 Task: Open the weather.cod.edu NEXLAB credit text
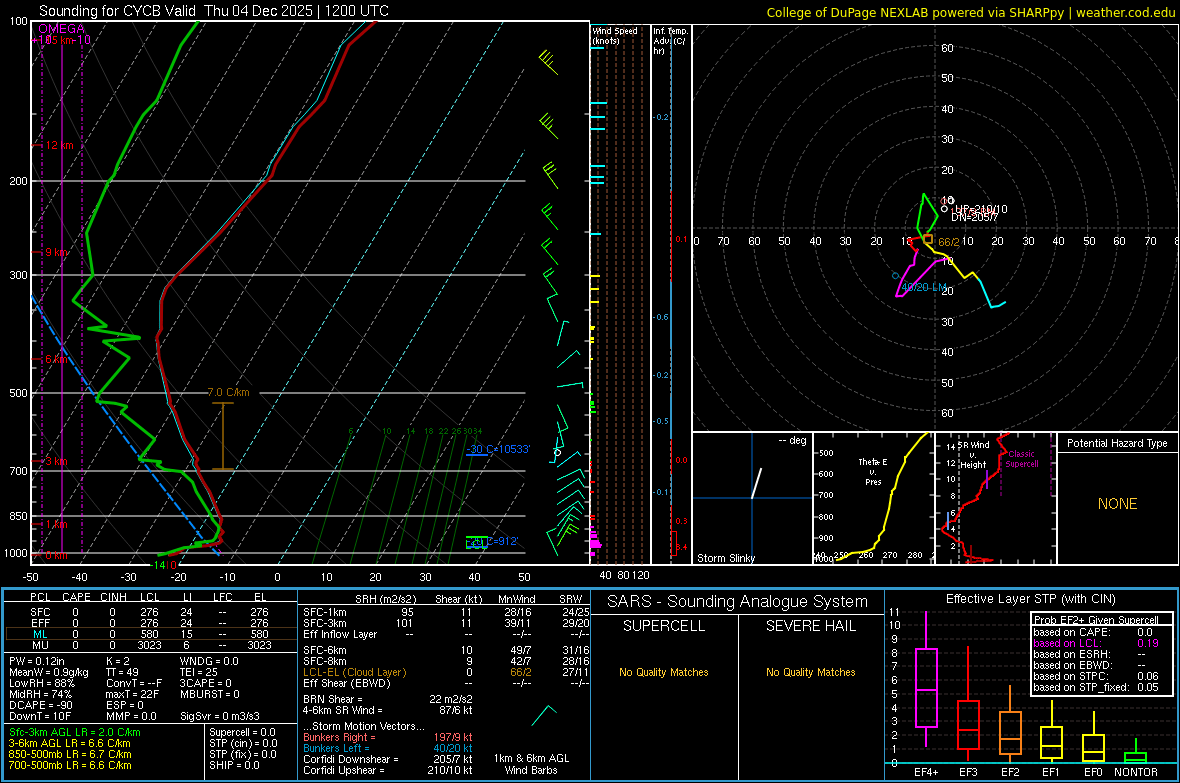tap(971, 12)
